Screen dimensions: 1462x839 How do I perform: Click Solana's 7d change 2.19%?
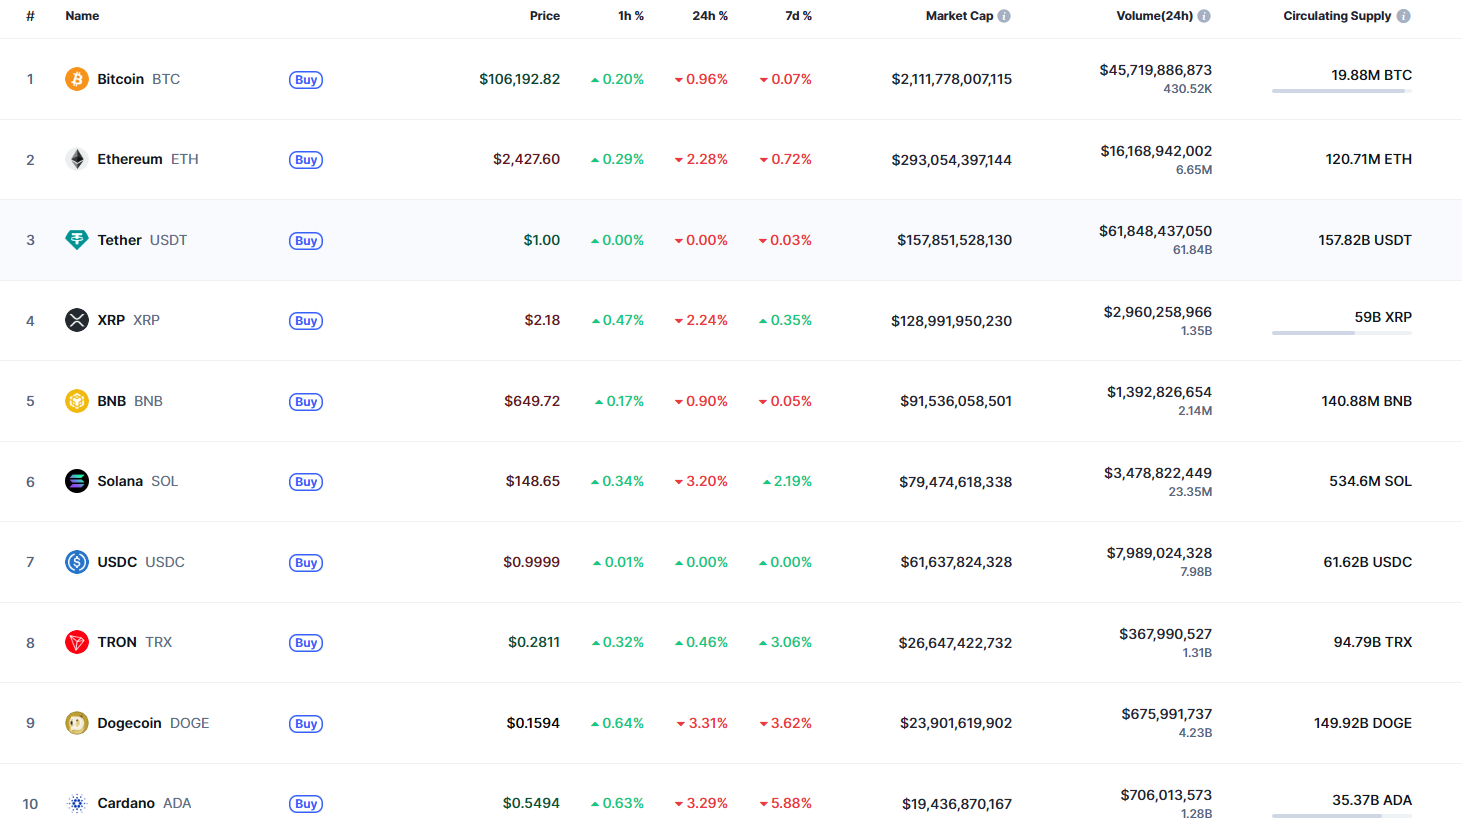pos(787,481)
